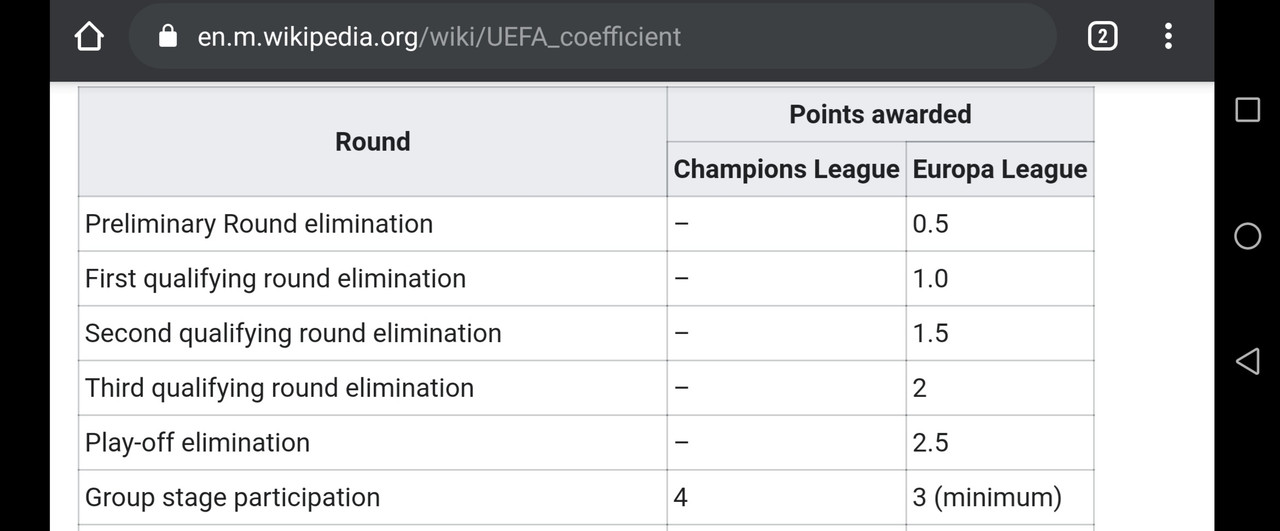Tap the Android recent apps square

pyautogui.click(x=1247, y=110)
